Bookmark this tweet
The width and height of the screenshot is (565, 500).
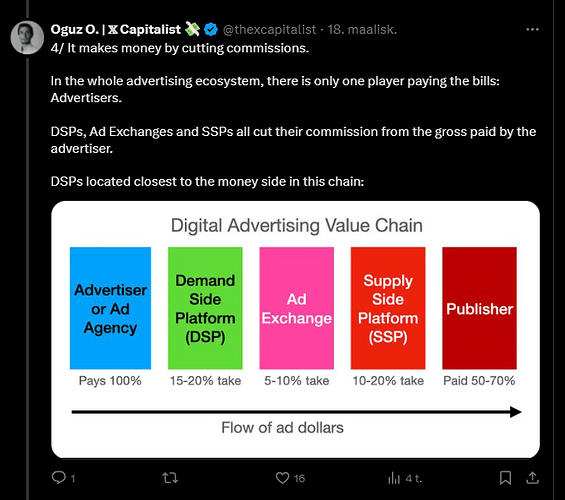tap(505, 478)
